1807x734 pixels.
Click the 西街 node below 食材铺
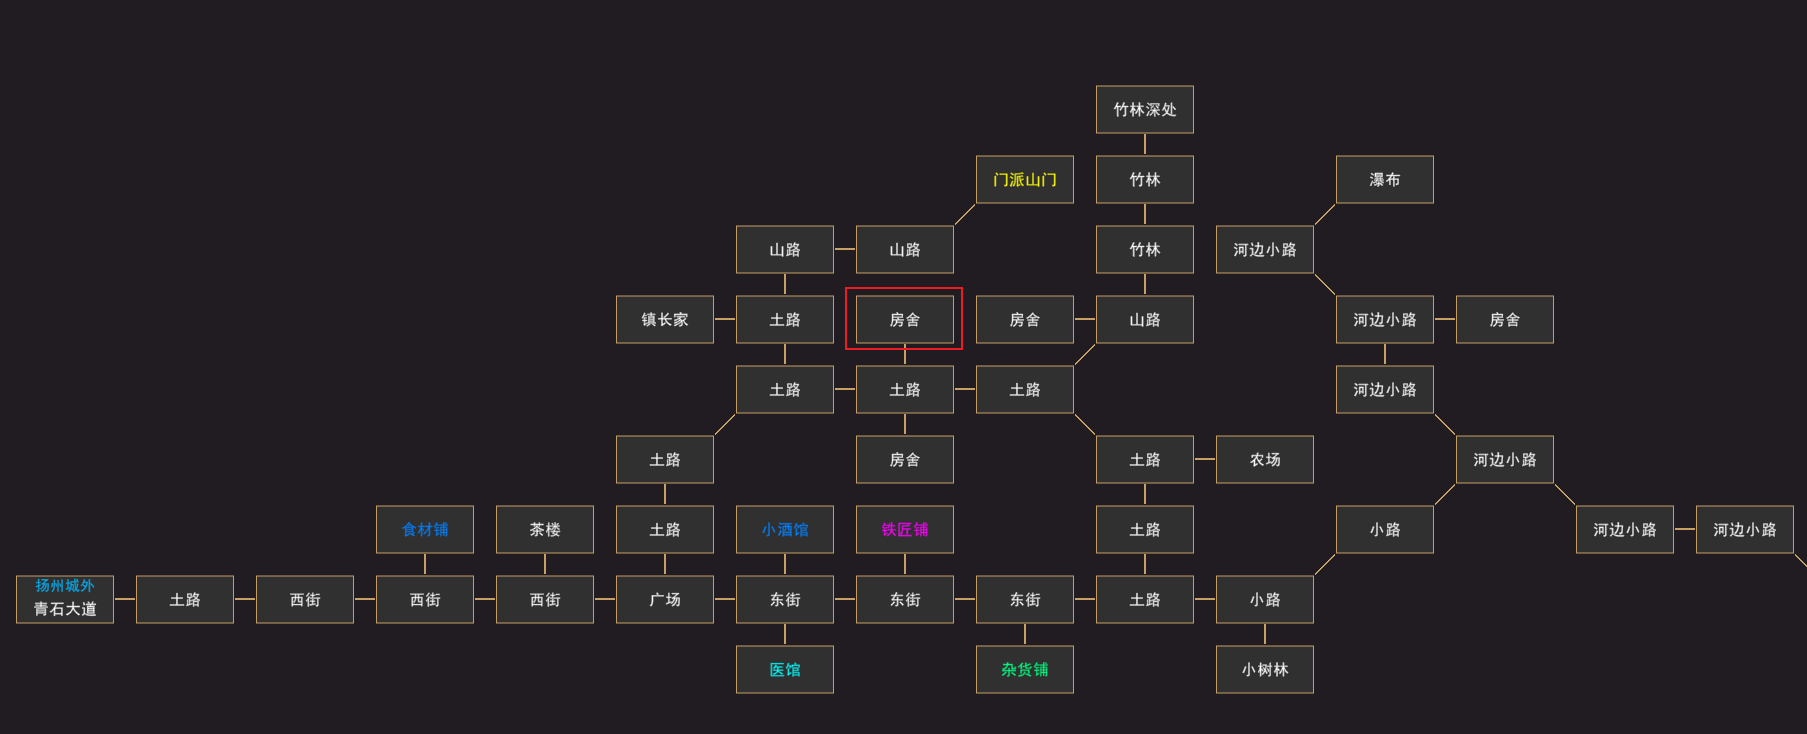pos(424,599)
